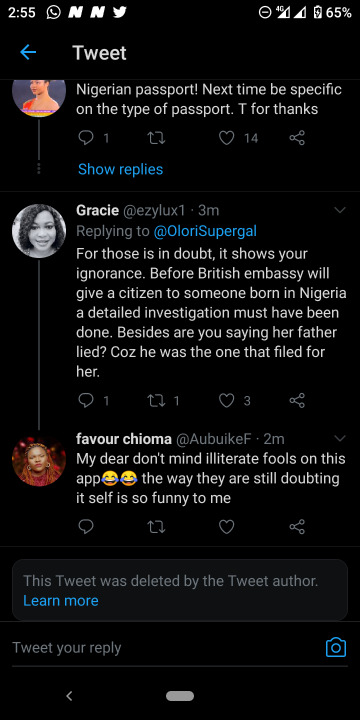Retweet Gracie's tweet
The image size is (360, 720).
[x=156, y=400]
